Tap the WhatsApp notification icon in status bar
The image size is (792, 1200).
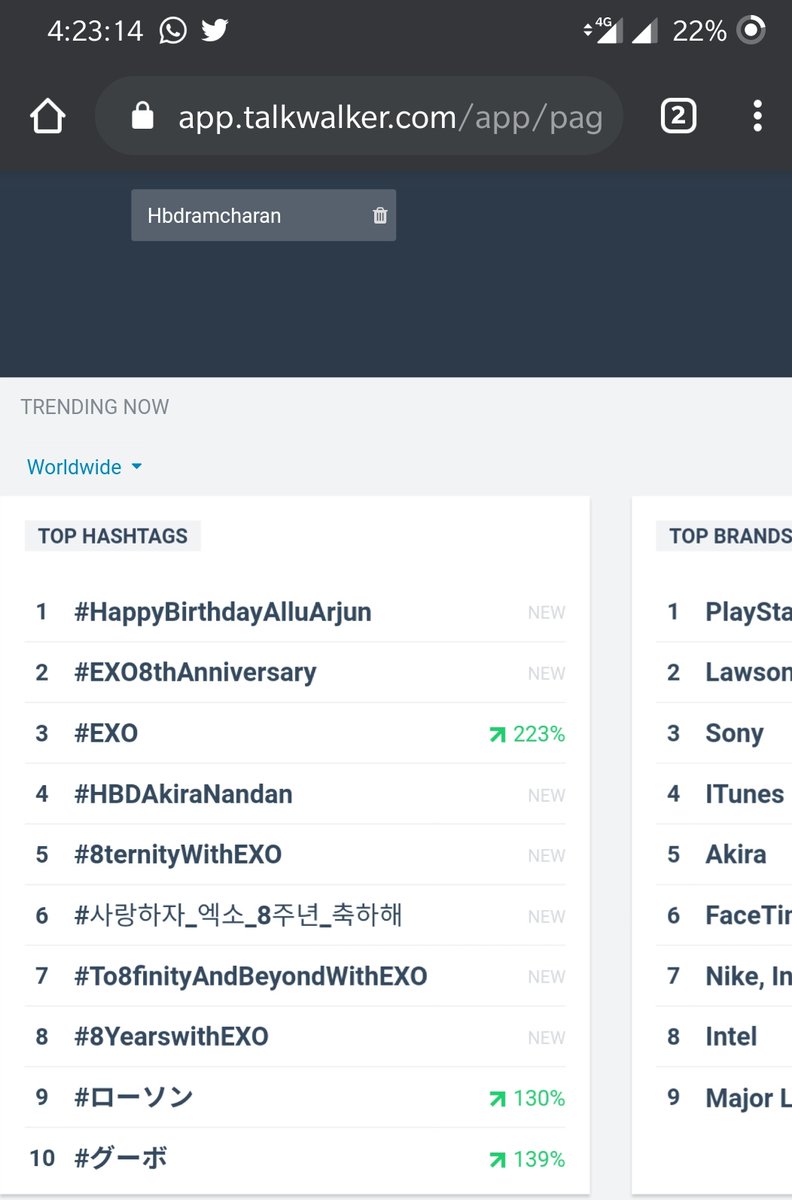[x=173, y=31]
